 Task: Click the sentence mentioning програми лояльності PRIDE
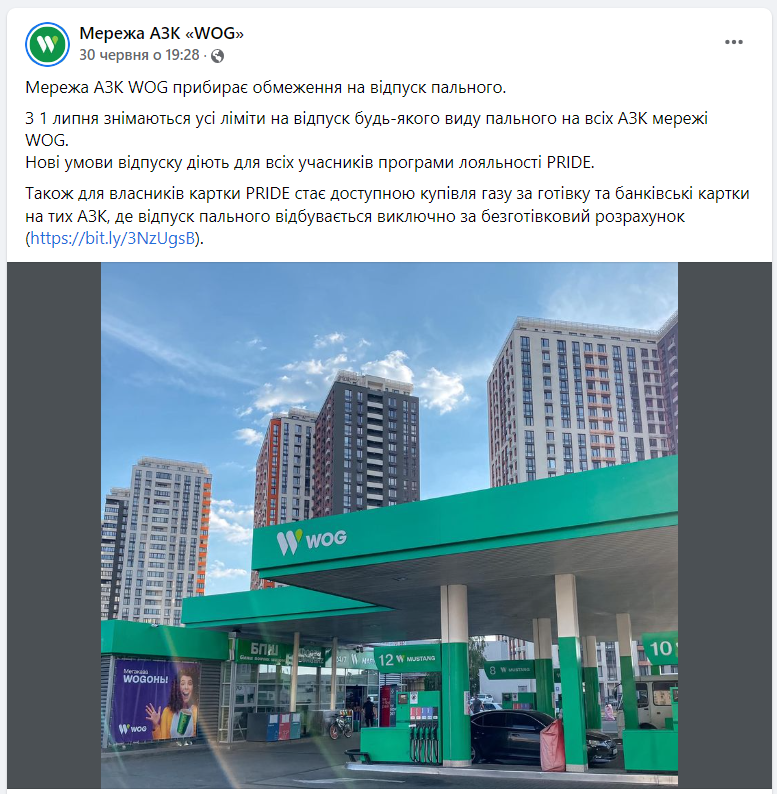310,163
